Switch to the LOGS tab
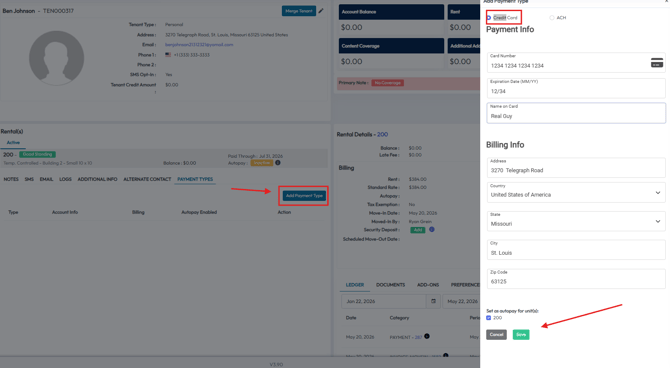The height and width of the screenshot is (368, 670). tap(65, 179)
